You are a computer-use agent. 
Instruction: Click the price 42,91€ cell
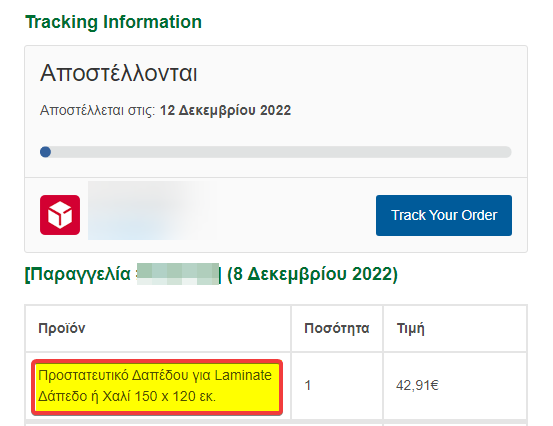point(455,385)
